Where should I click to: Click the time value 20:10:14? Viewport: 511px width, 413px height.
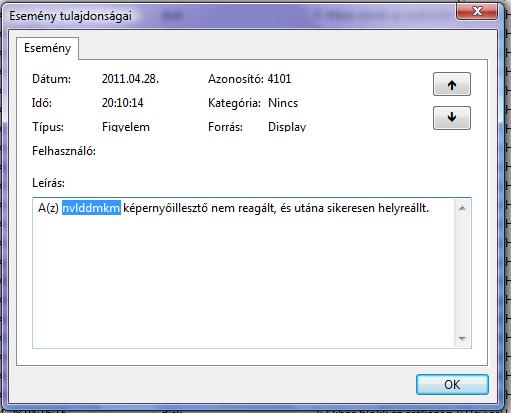point(123,103)
